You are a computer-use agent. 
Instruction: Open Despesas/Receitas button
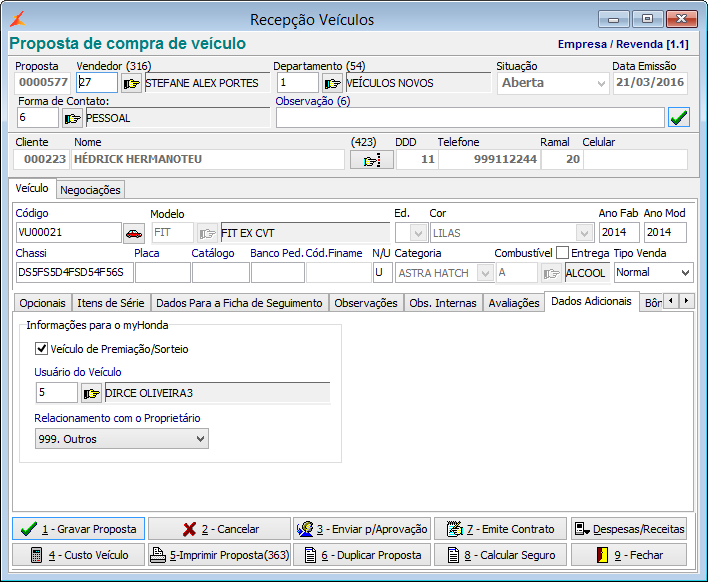pos(629,529)
